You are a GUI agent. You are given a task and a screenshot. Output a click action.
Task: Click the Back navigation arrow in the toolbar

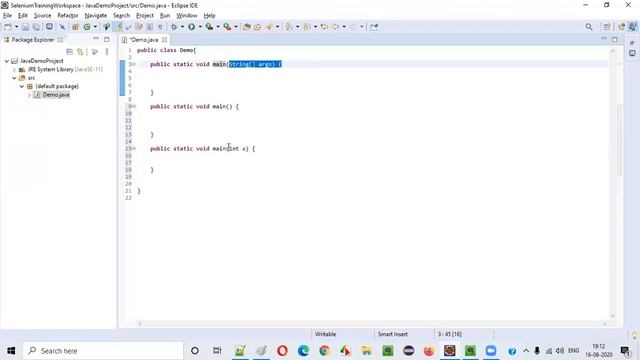[336, 27]
